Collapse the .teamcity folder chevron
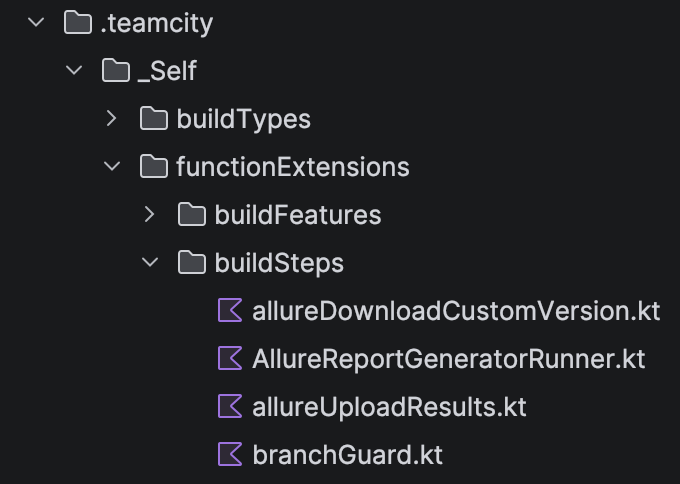 [36, 22]
